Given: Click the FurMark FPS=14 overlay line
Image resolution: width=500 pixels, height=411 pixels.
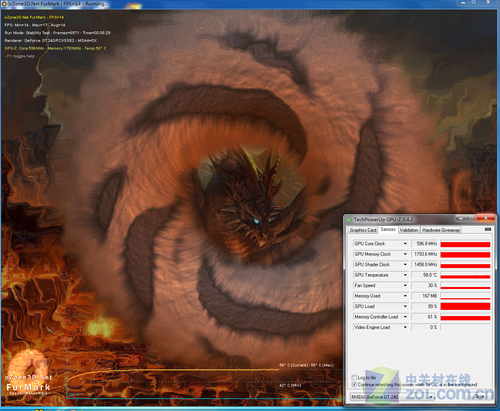Looking at the screenshot, I should (x=34, y=17).
